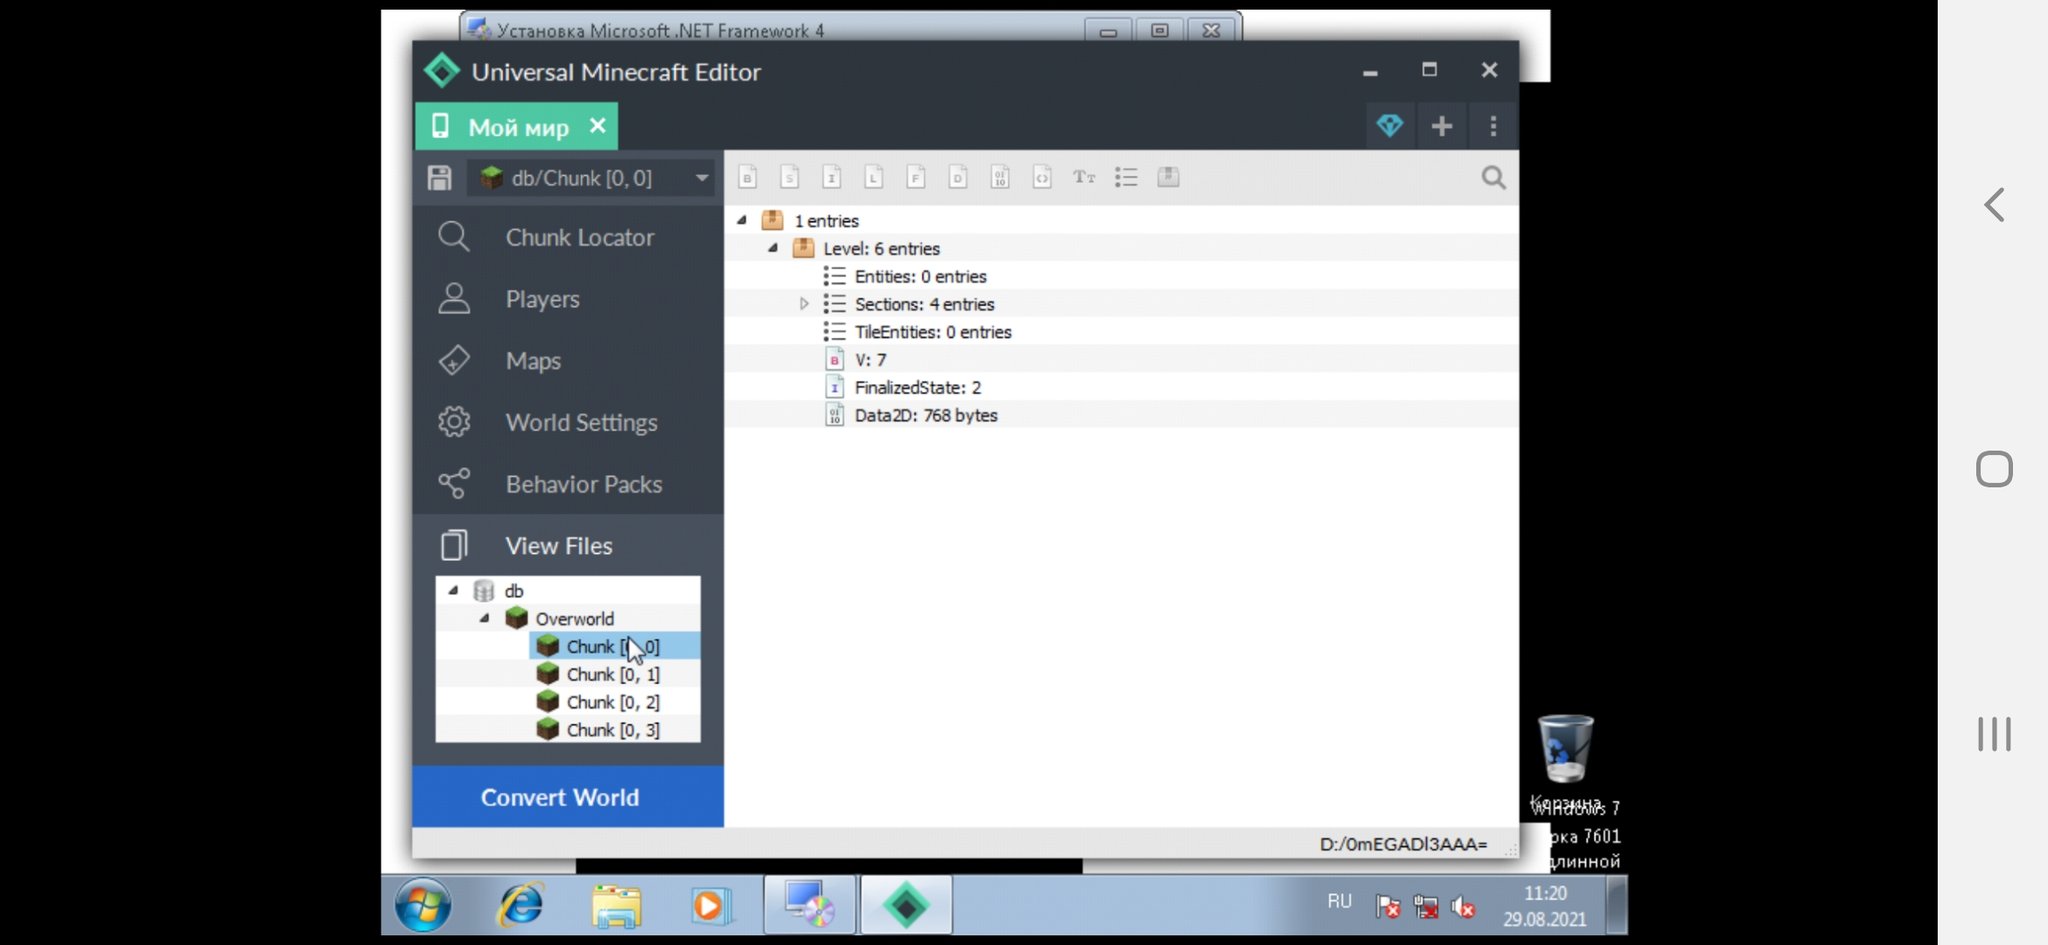Select the 'Data2D: 768 bytes' tag

[1121, 415]
